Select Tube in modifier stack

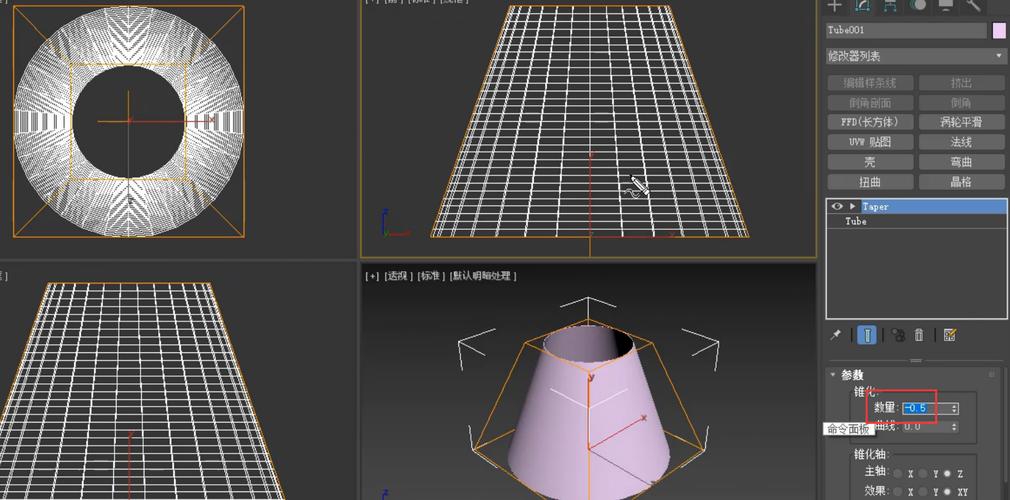pos(917,221)
